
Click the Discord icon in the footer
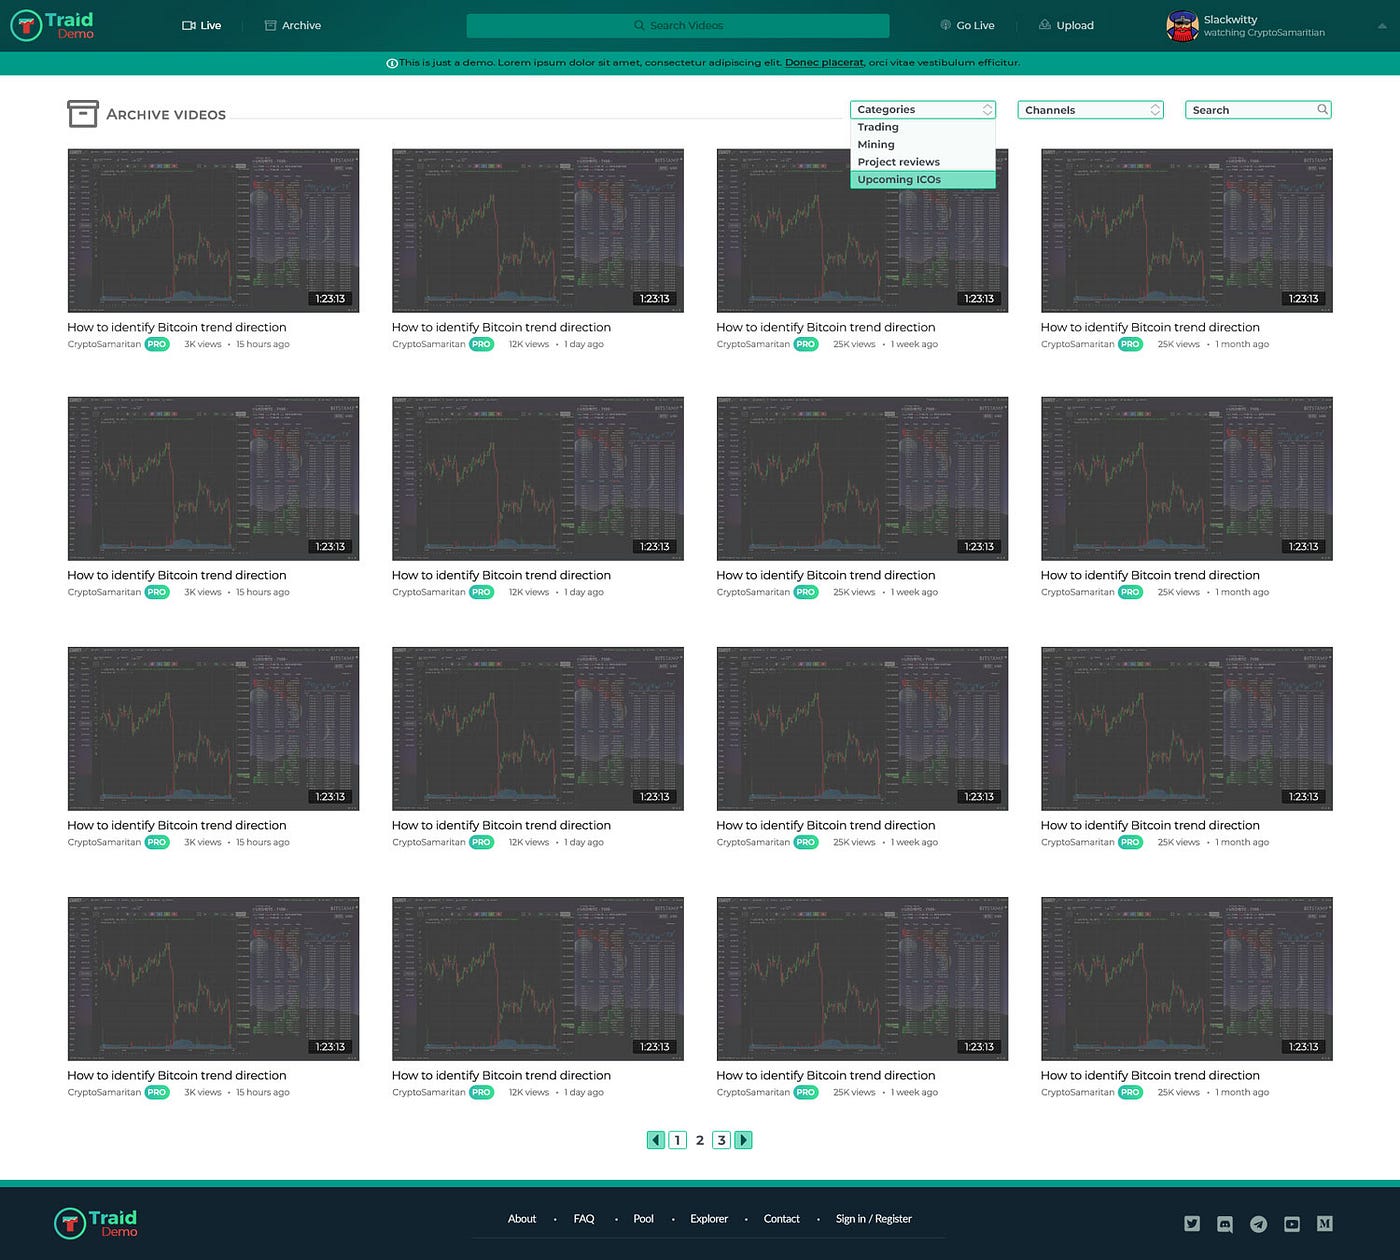[x=1224, y=1223]
